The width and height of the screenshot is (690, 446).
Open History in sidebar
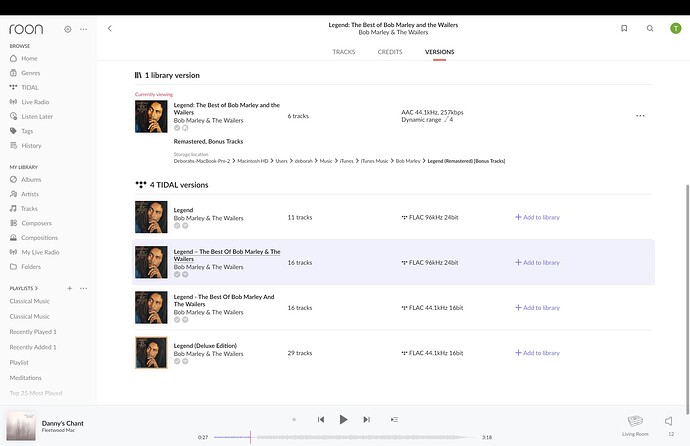26,146
